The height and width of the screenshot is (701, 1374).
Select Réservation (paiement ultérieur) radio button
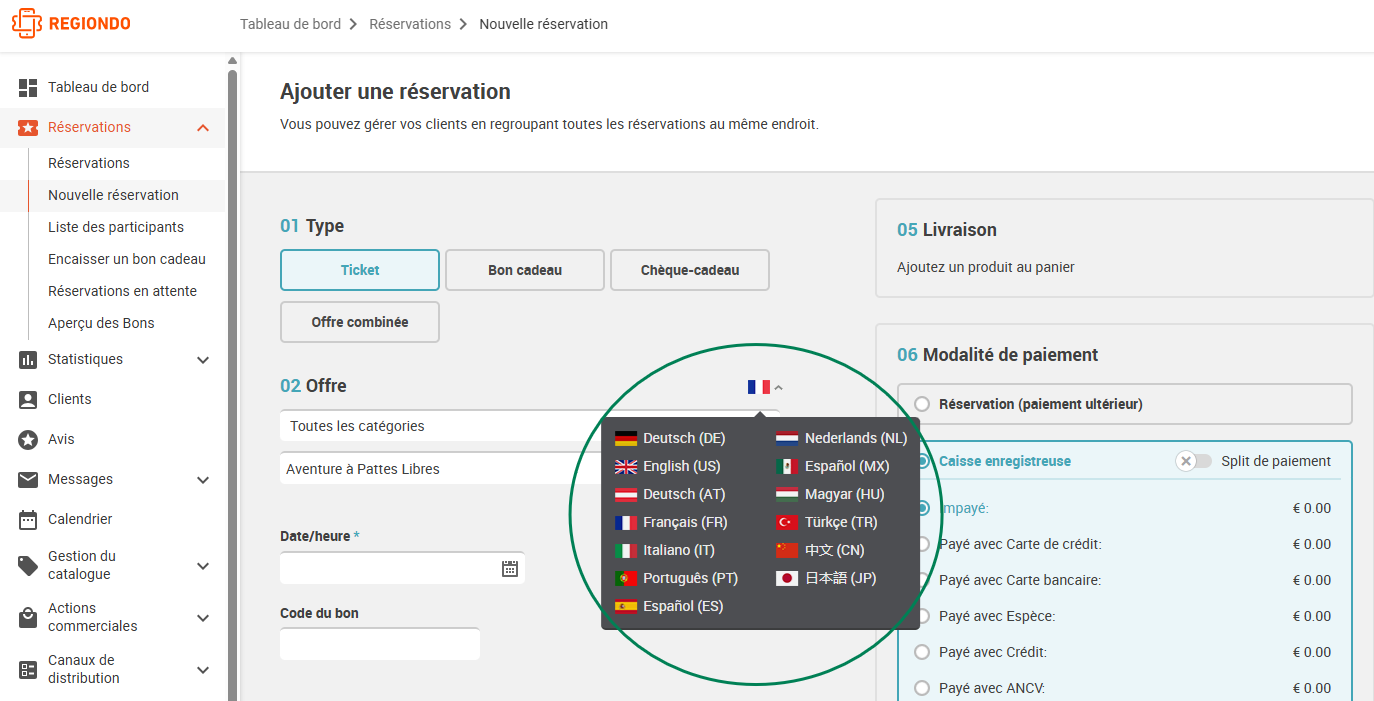click(x=922, y=404)
